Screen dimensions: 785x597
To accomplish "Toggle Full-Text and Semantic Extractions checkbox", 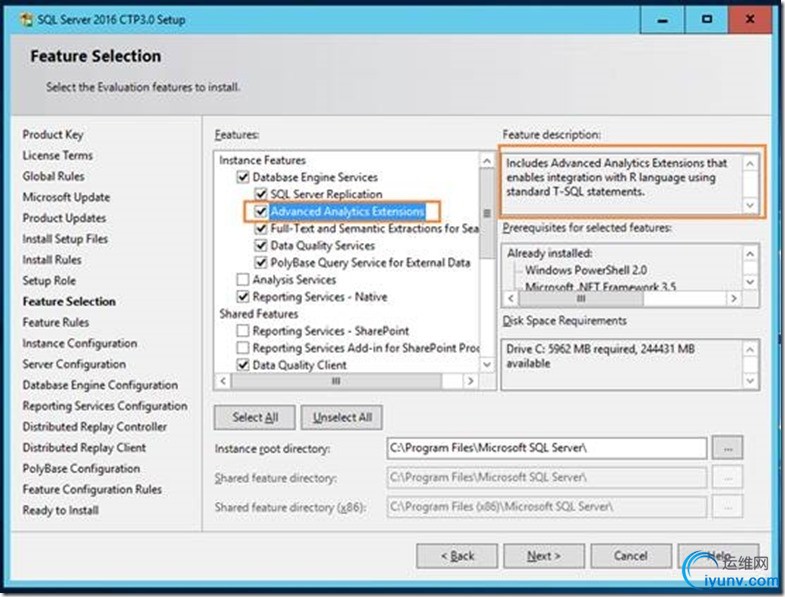I will [260, 228].
